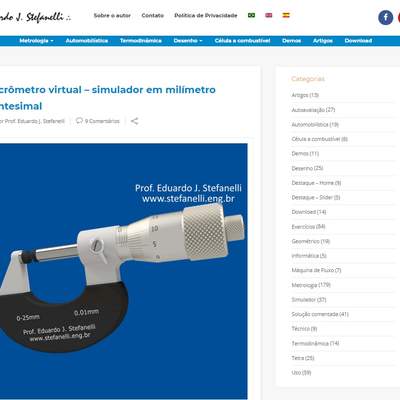Expand the Metrologia dropdown menu
Image resolution: width=400 pixels, height=400 pixels.
coord(36,41)
